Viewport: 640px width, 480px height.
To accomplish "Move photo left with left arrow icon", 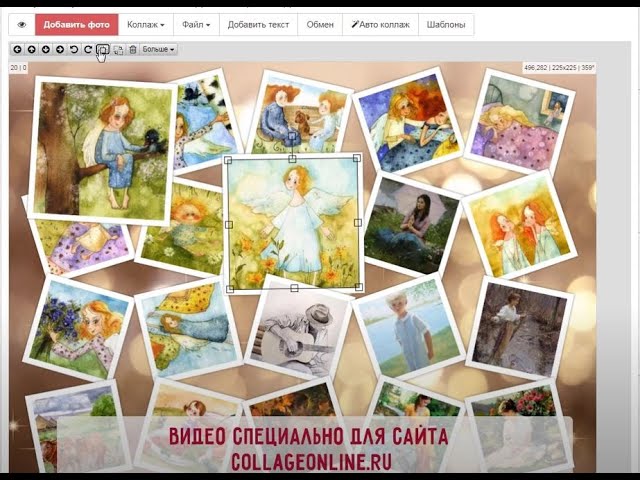I will point(17,49).
